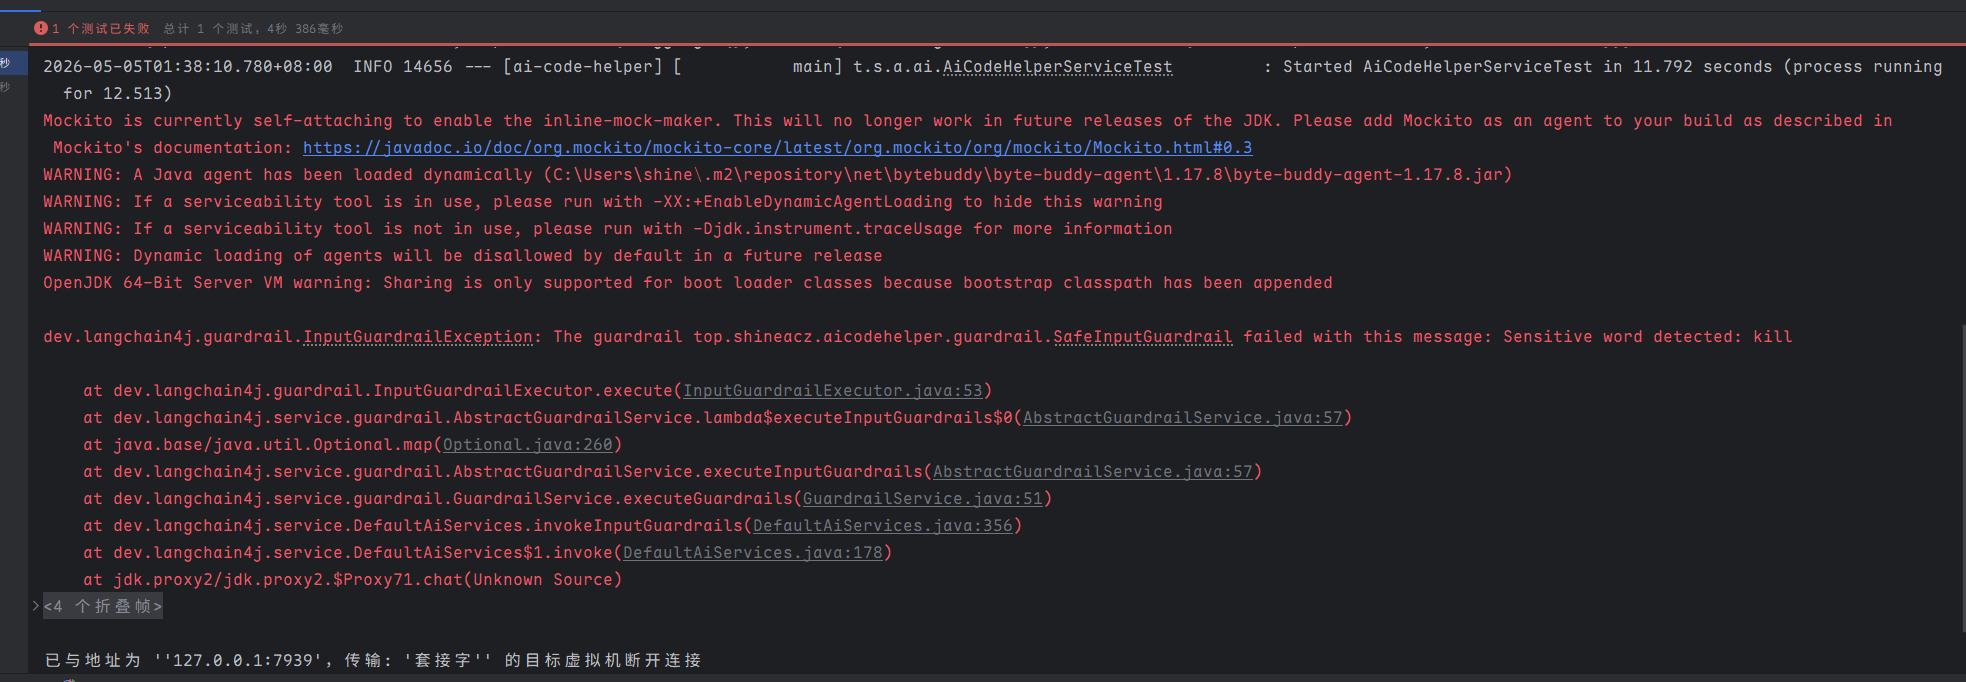The image size is (1966, 682).
Task: Navigate to DefaultAiServices.java:356
Action: point(882,526)
